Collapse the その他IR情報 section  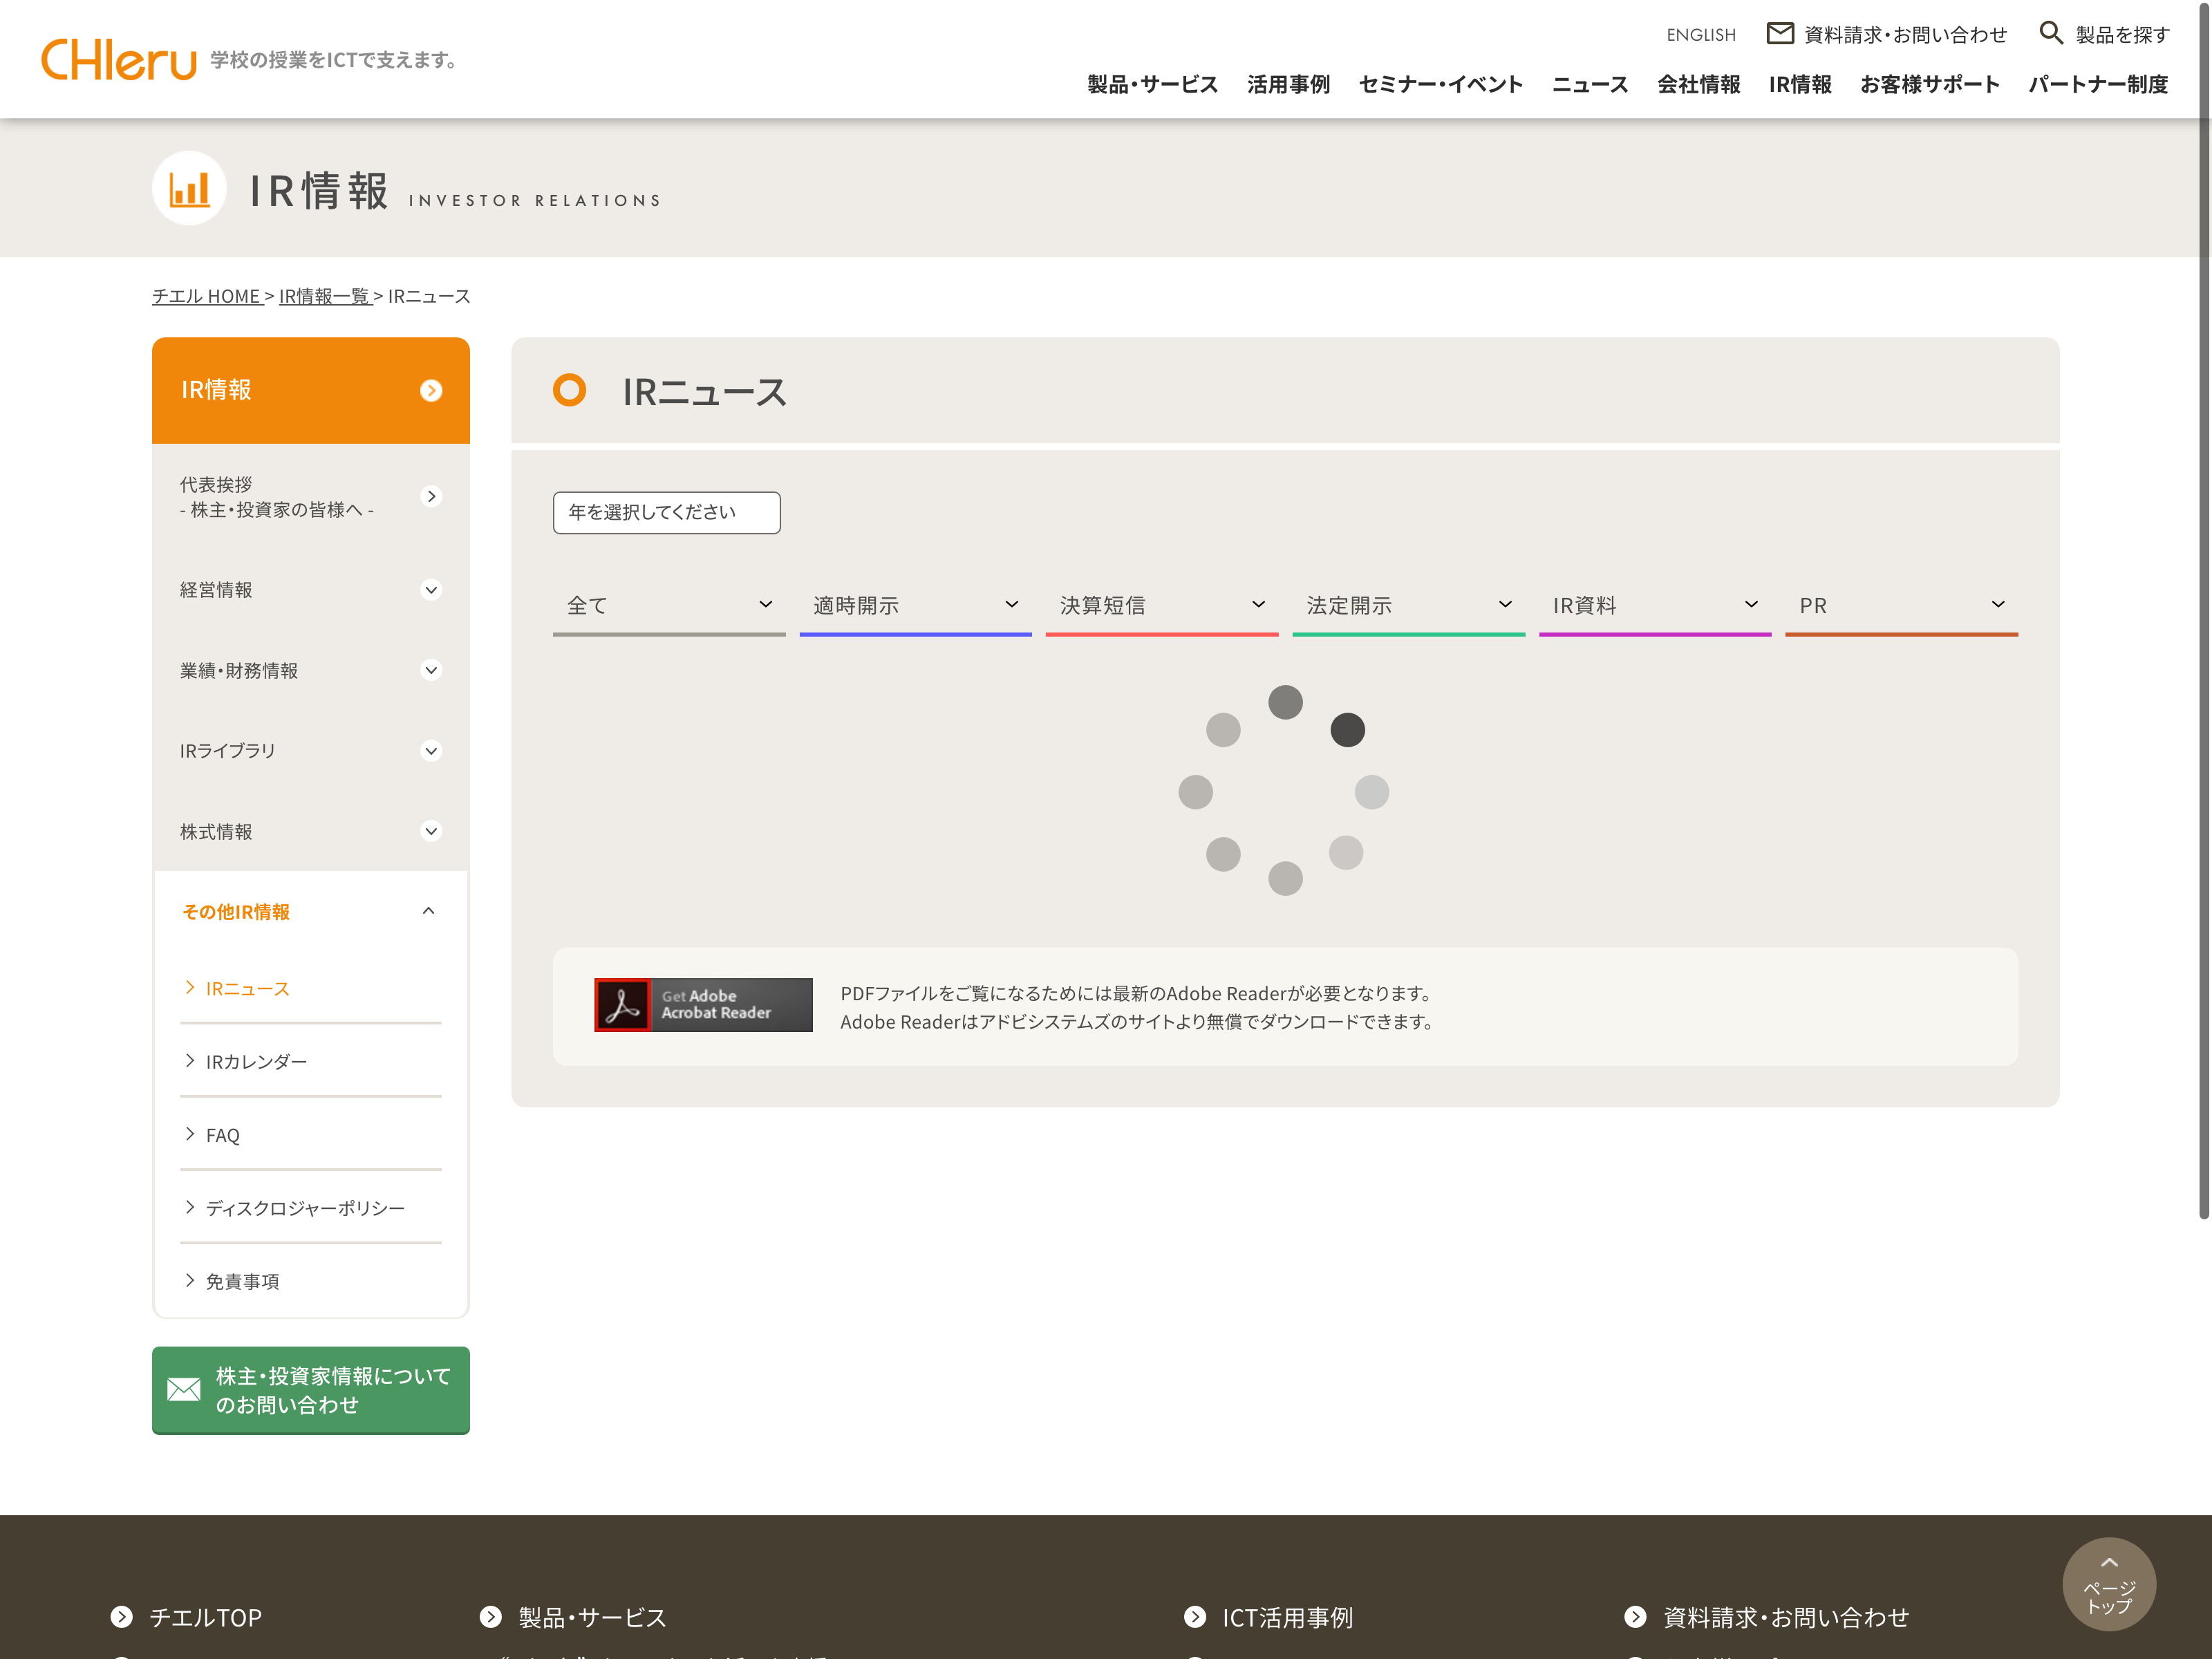click(x=429, y=911)
